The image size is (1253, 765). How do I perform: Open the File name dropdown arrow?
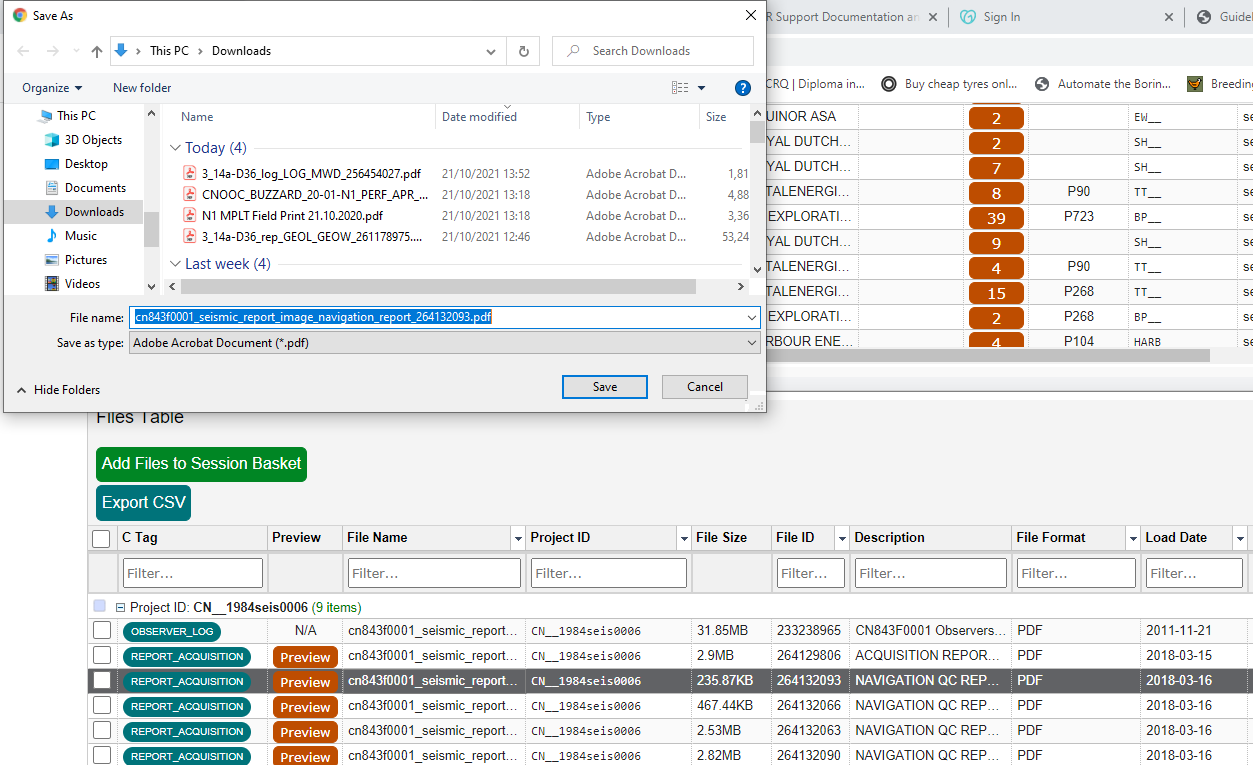[x=751, y=317]
